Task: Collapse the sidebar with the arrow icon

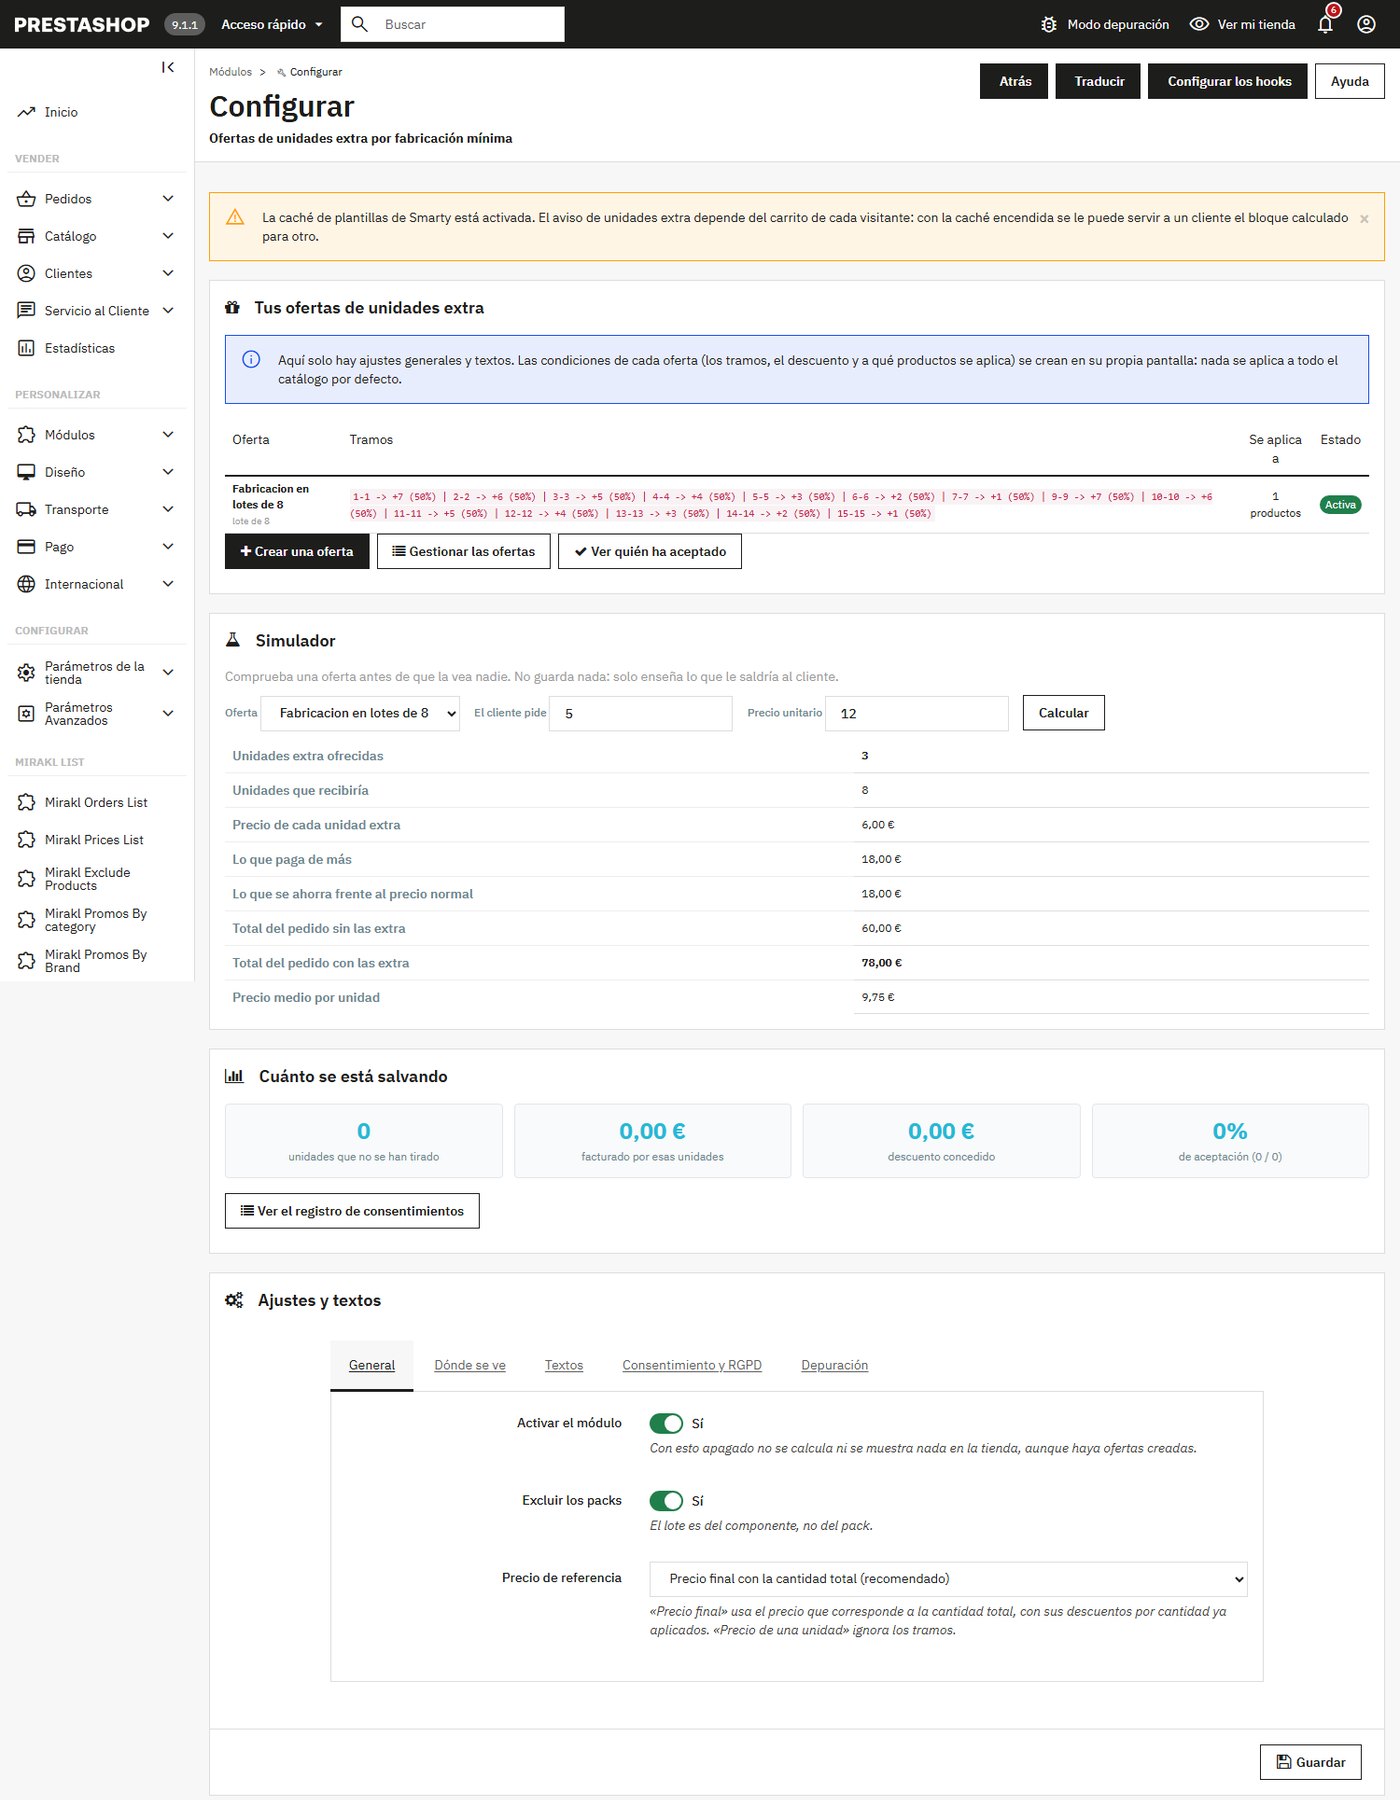Action: 168,67
